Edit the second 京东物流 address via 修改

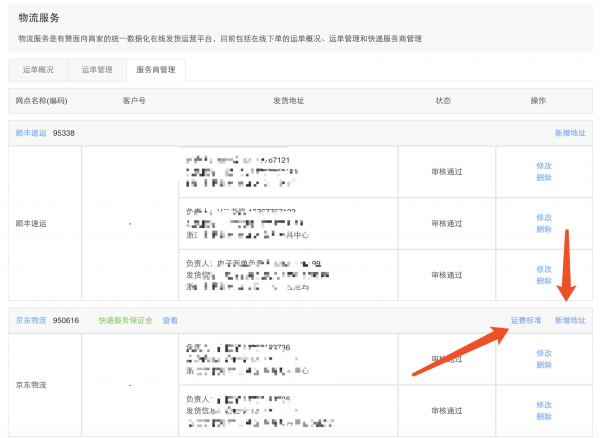pos(544,405)
